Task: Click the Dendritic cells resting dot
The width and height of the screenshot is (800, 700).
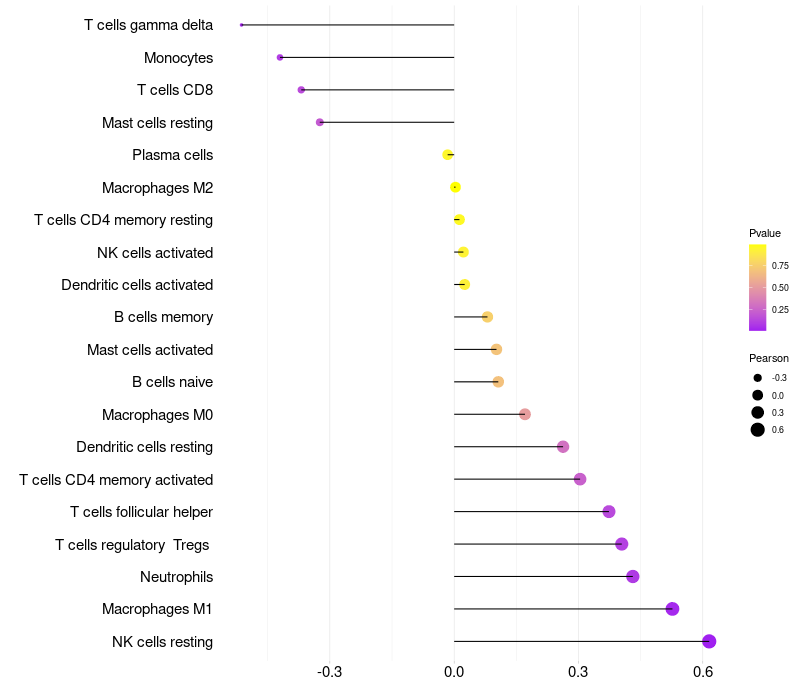Action: pos(563,447)
